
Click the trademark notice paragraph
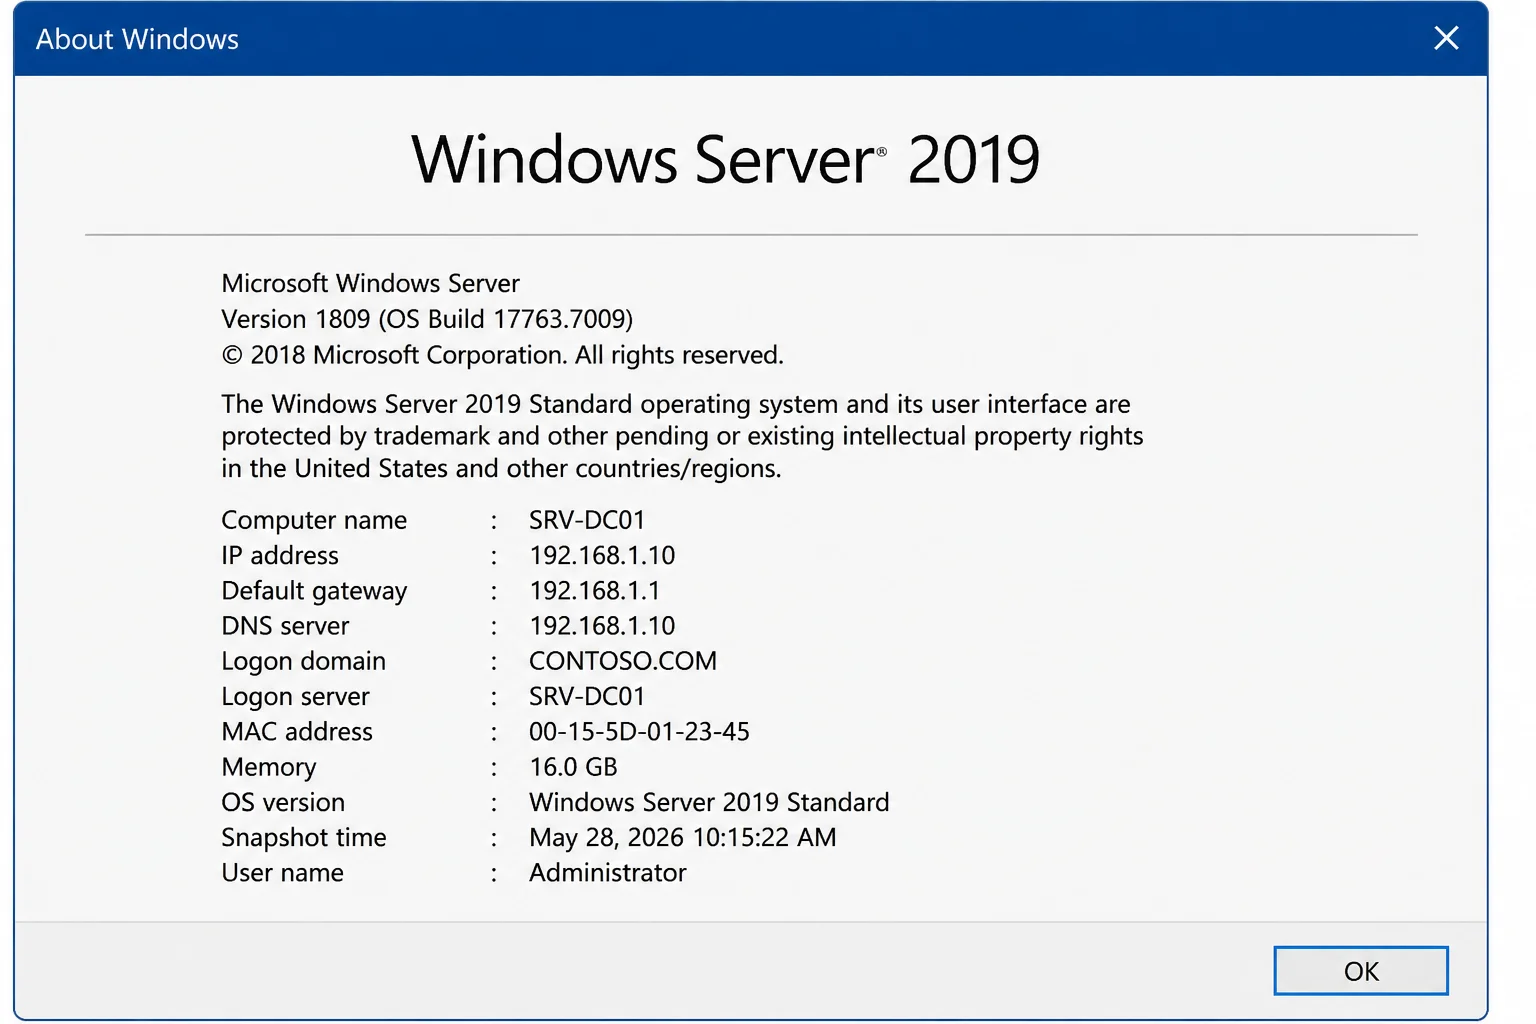[682, 436]
